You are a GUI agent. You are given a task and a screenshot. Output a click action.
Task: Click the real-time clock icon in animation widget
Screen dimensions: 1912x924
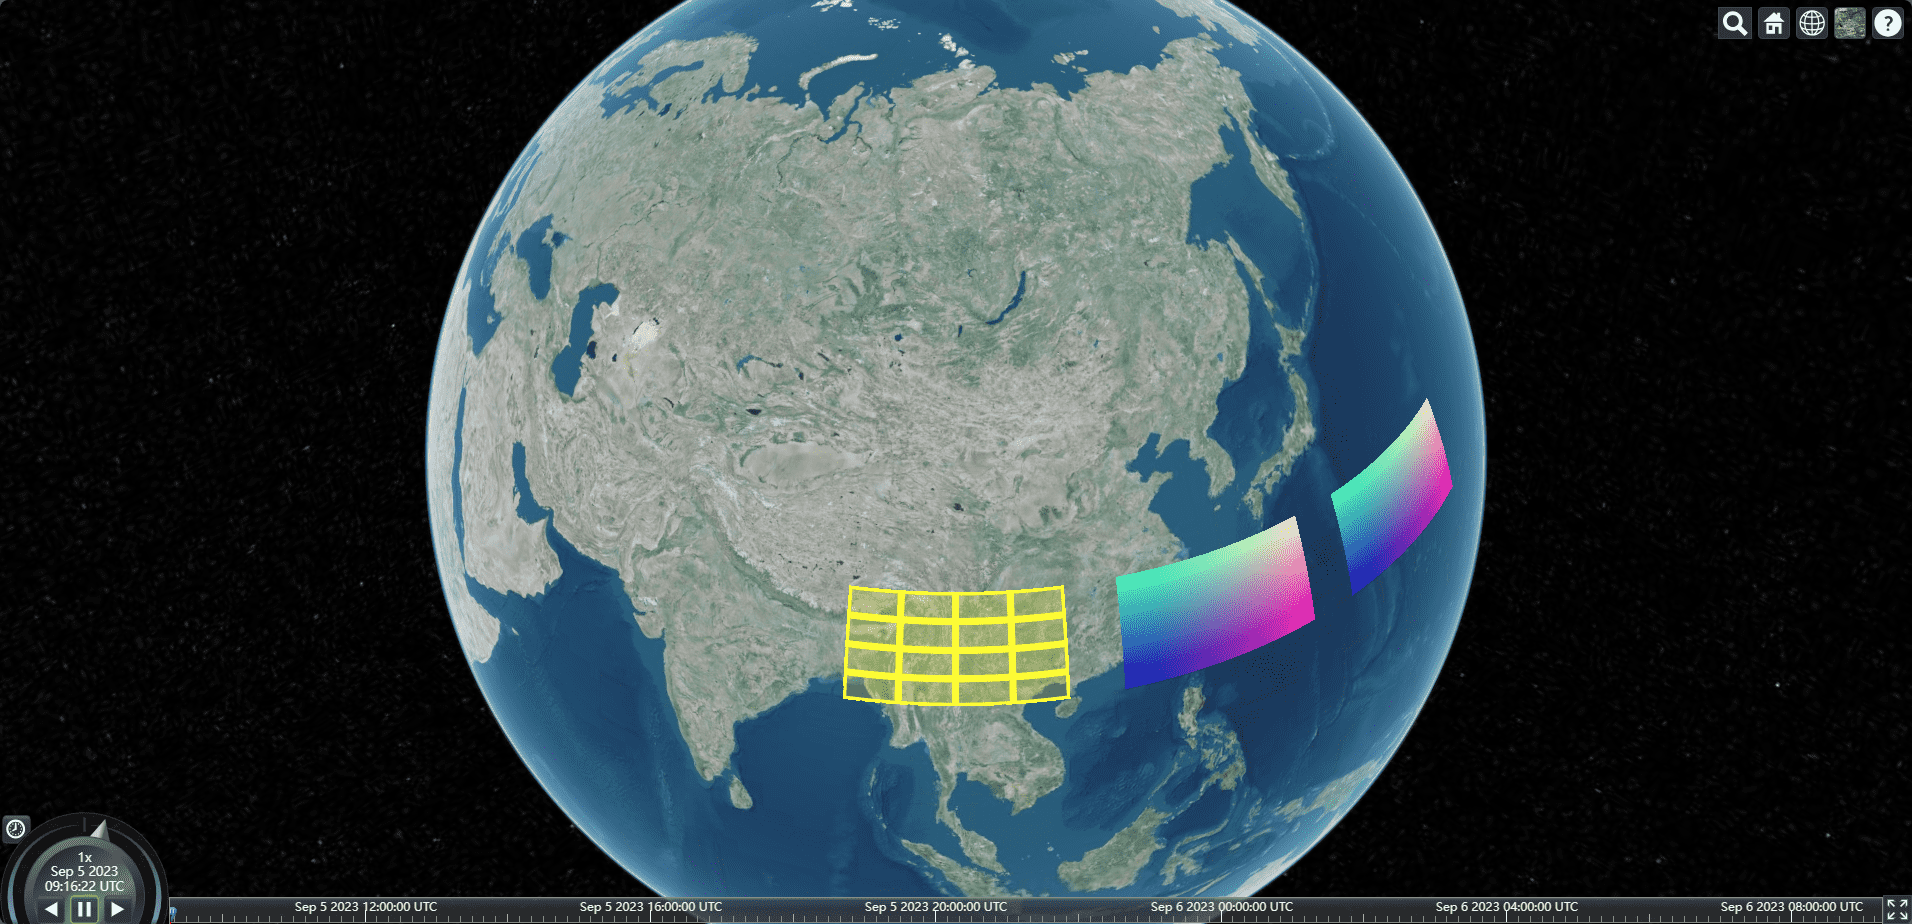[x=15, y=828]
